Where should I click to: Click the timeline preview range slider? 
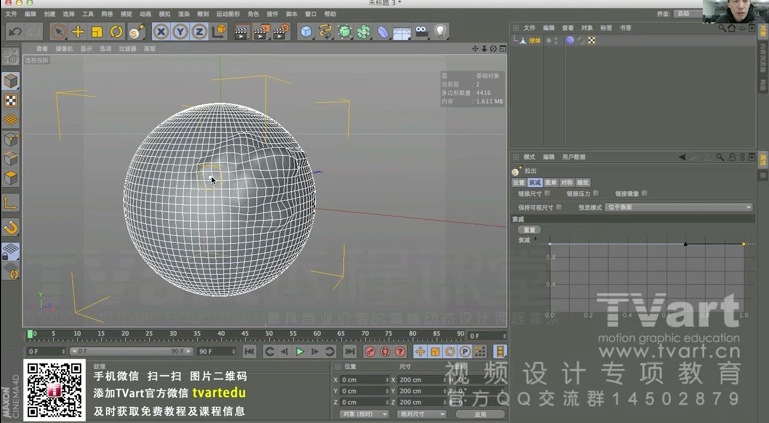tap(131, 351)
